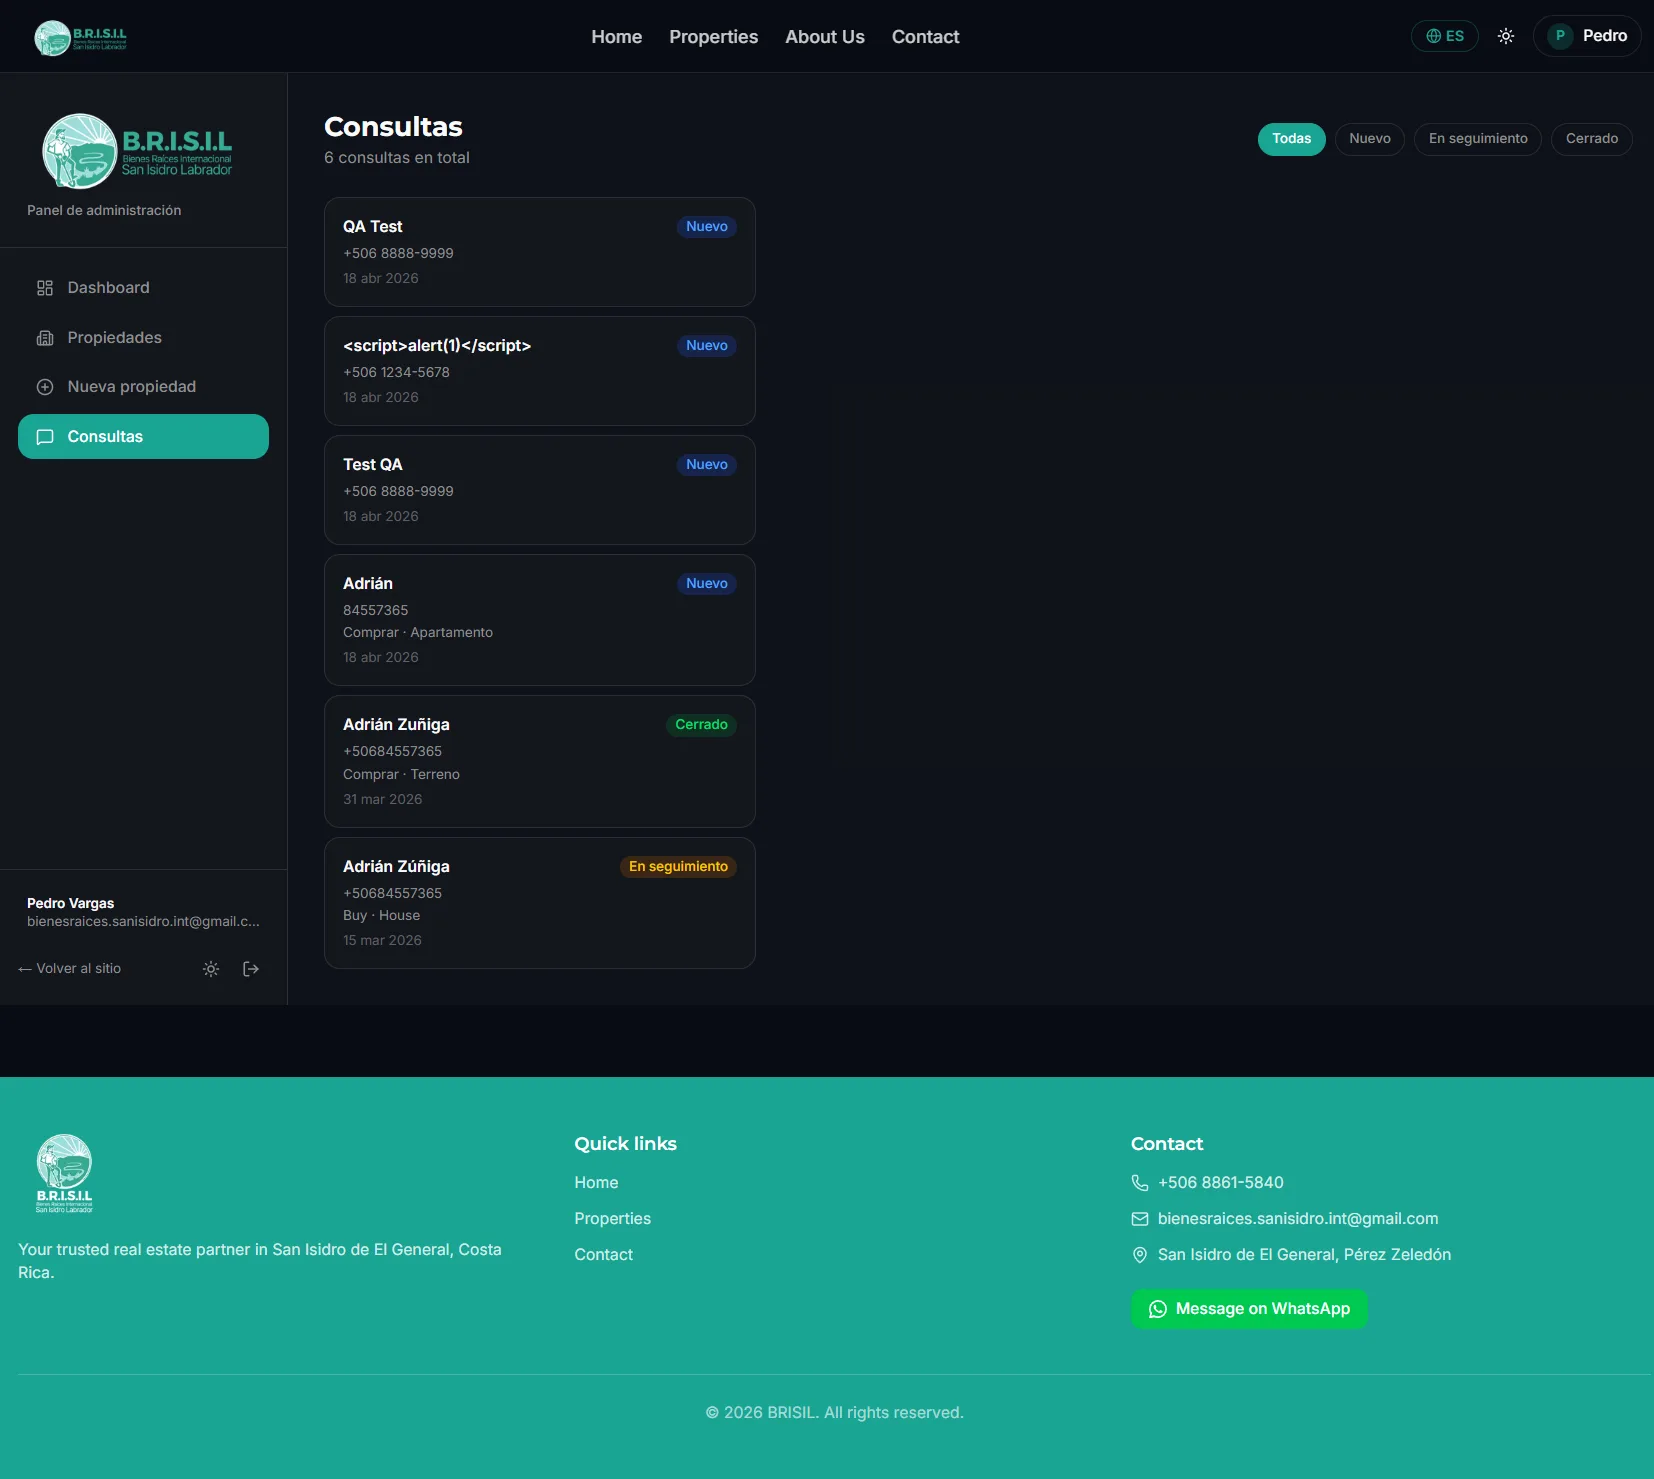The image size is (1654, 1479).
Task: Toggle the theme sun icon in navbar
Action: click(x=1506, y=36)
